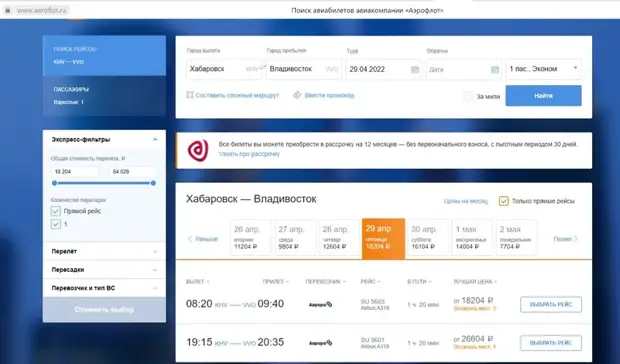This screenshot has width=620, height=364.
Task: Click the return date field 'Дата'
Action: 464,69
